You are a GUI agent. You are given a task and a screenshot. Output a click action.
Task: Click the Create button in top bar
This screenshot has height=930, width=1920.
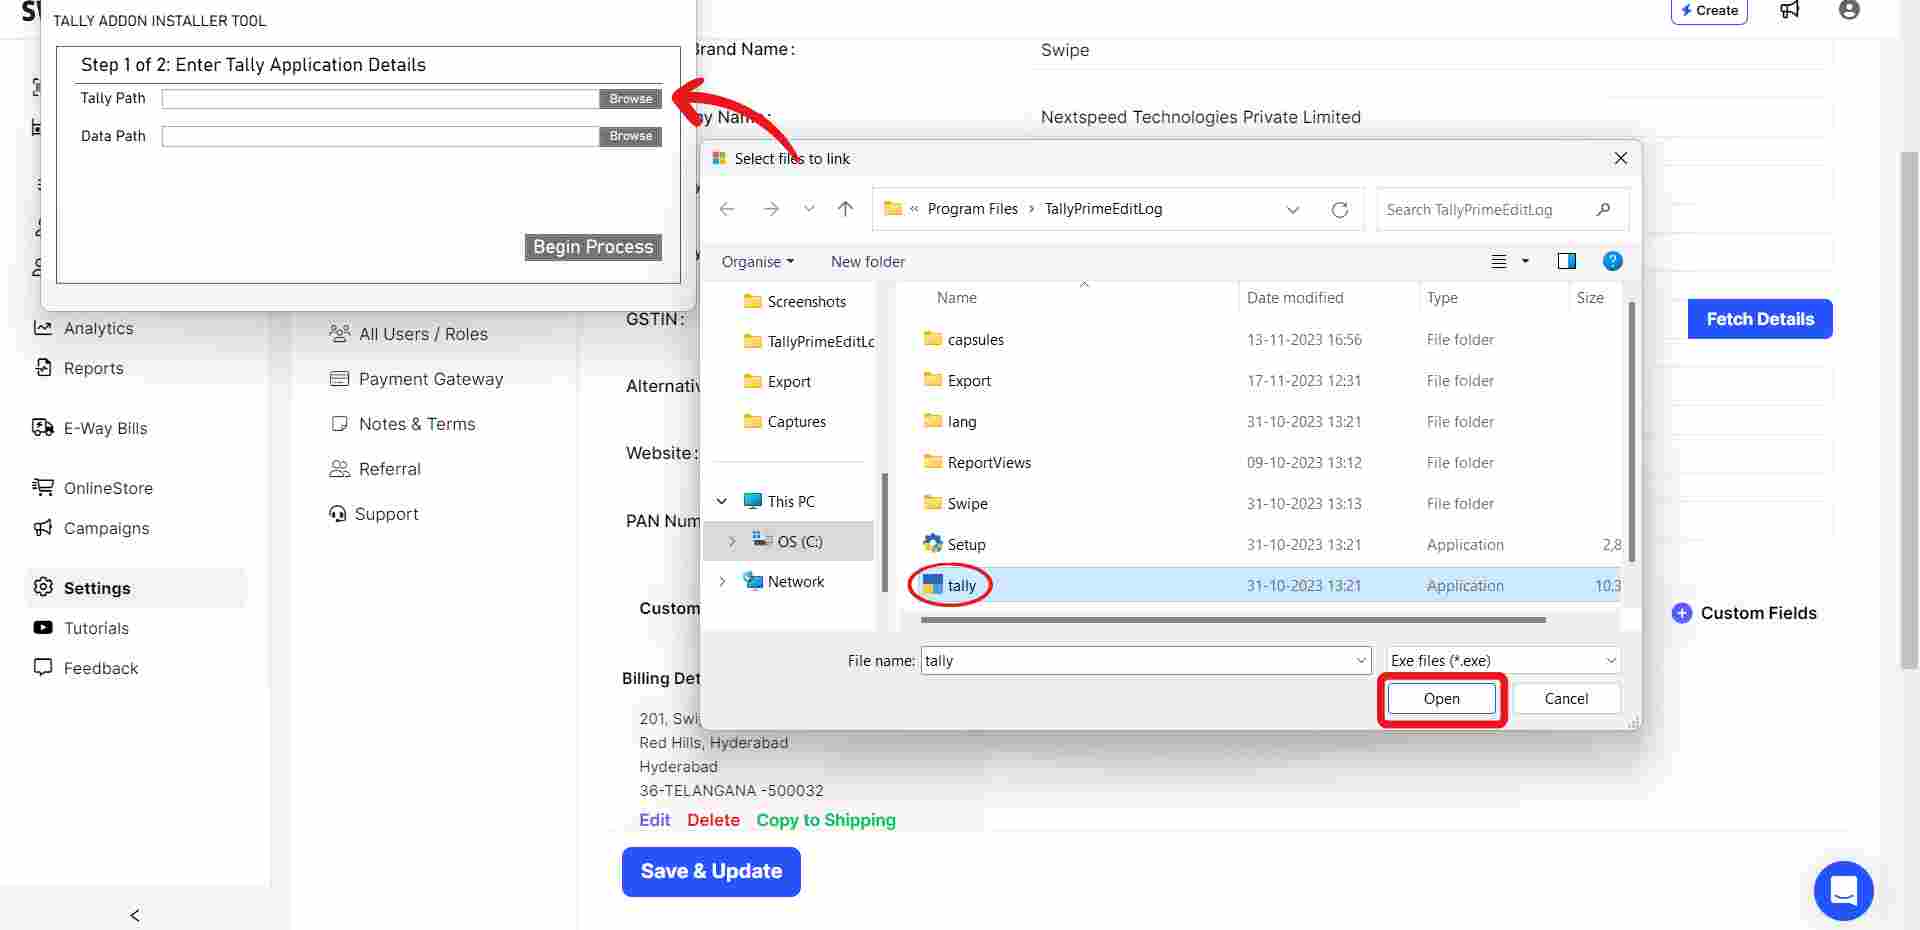click(x=1709, y=10)
